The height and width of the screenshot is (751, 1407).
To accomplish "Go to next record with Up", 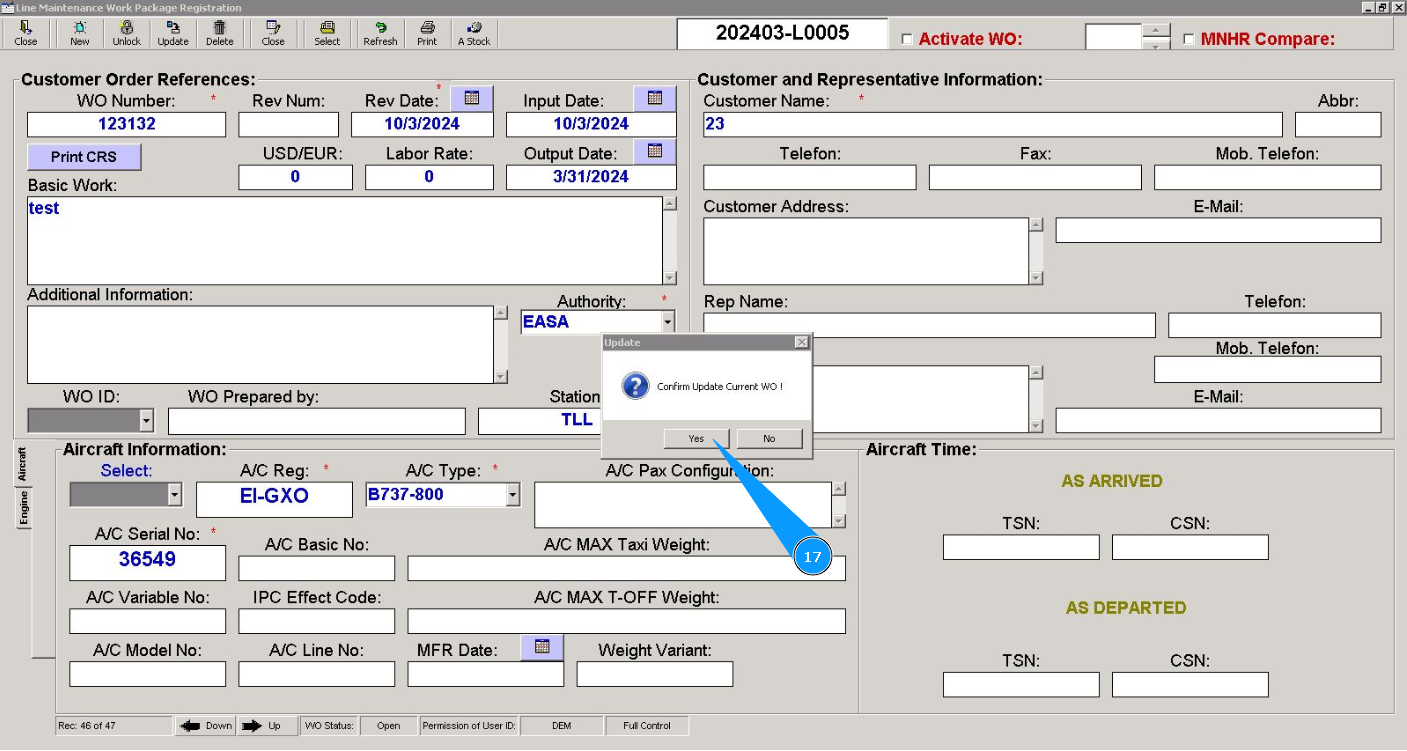I will (x=265, y=726).
